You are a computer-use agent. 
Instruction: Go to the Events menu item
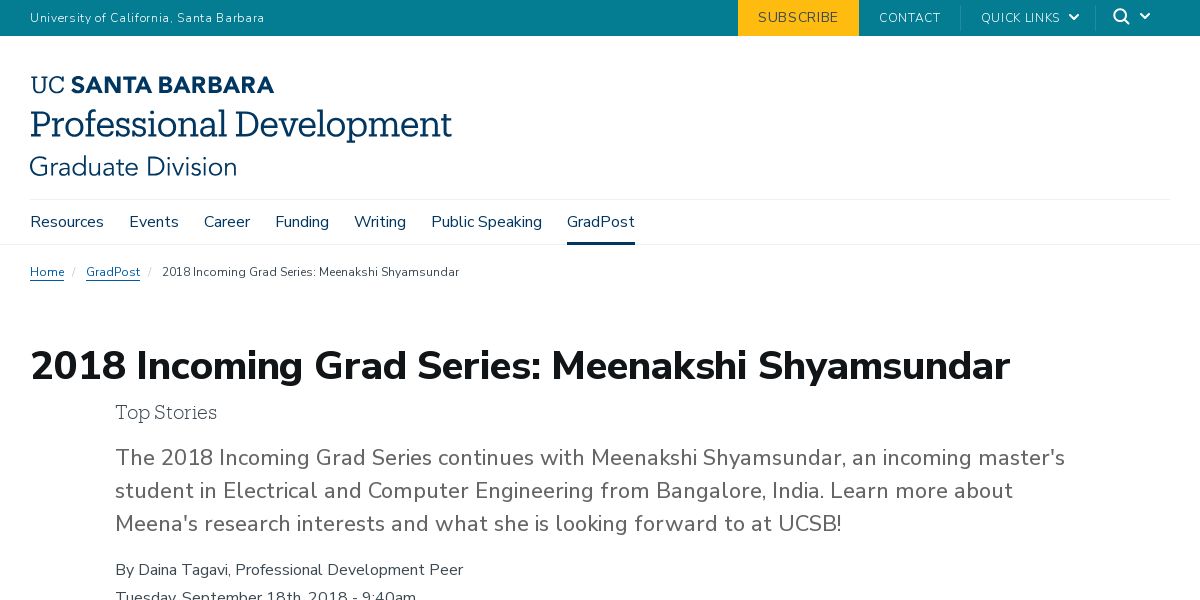(154, 222)
